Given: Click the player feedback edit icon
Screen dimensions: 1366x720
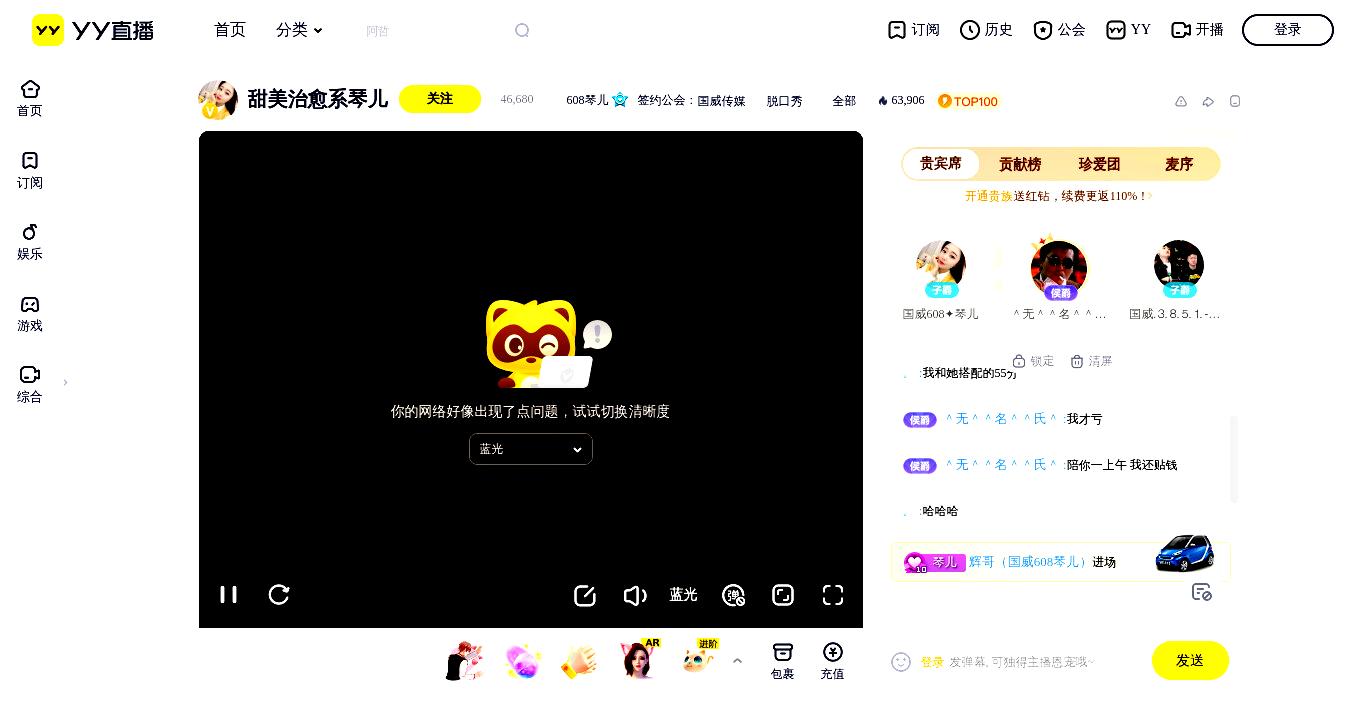Looking at the screenshot, I should [585, 596].
